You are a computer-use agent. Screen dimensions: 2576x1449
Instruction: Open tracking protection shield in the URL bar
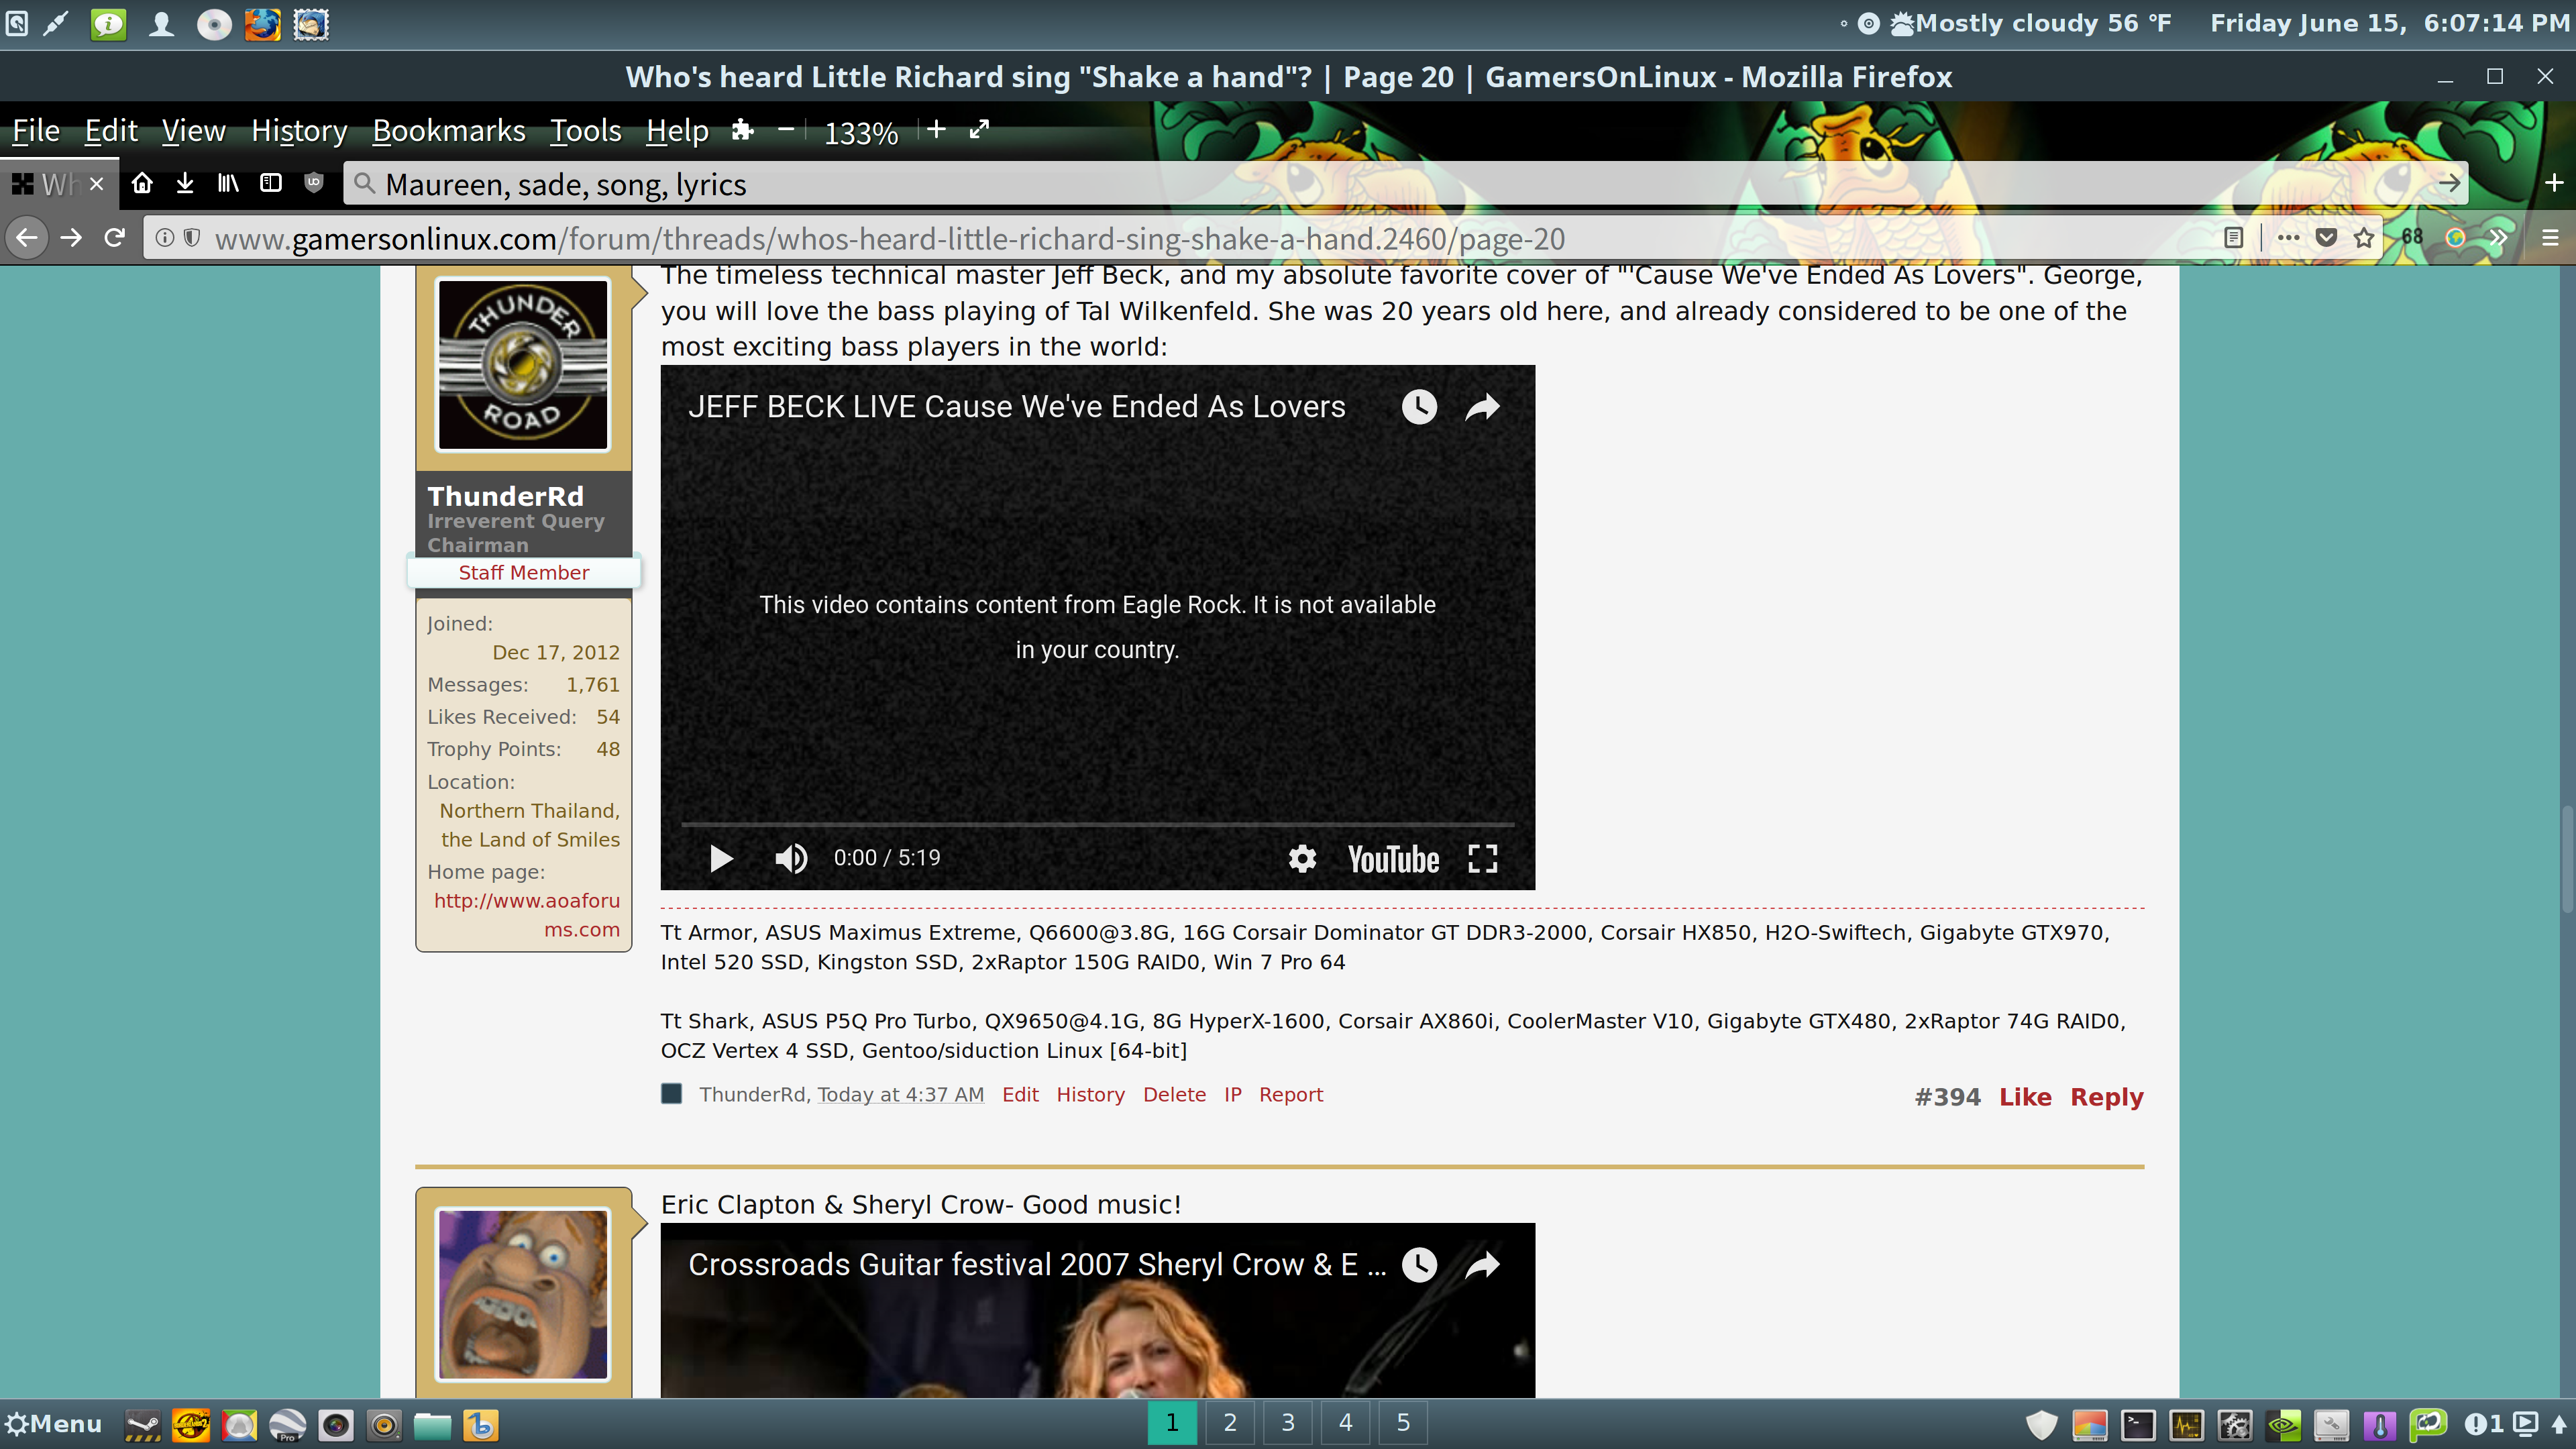(x=192, y=238)
